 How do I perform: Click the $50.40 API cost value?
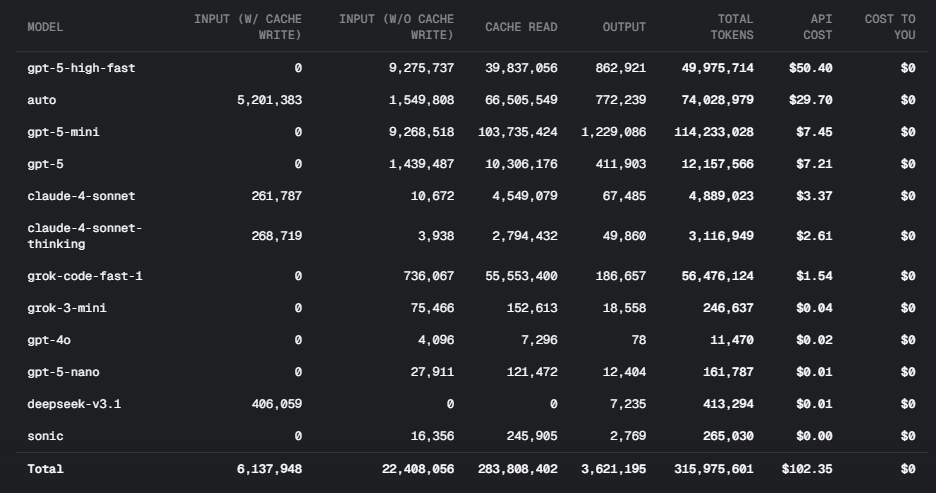(x=810, y=68)
